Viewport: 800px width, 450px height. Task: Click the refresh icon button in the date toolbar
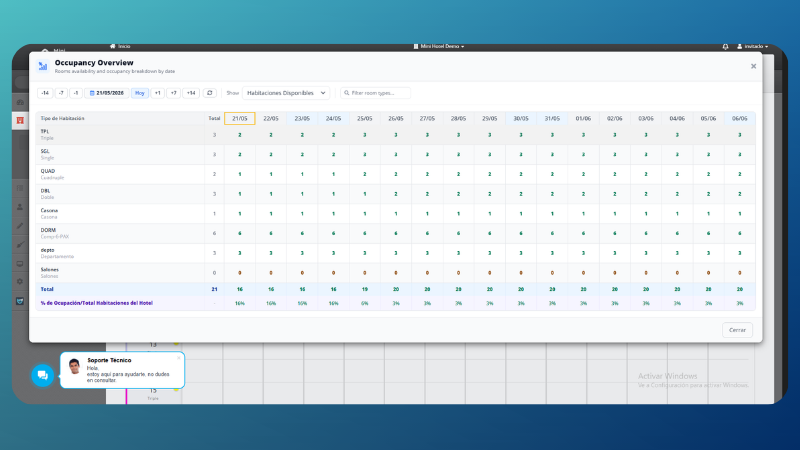tap(210, 93)
